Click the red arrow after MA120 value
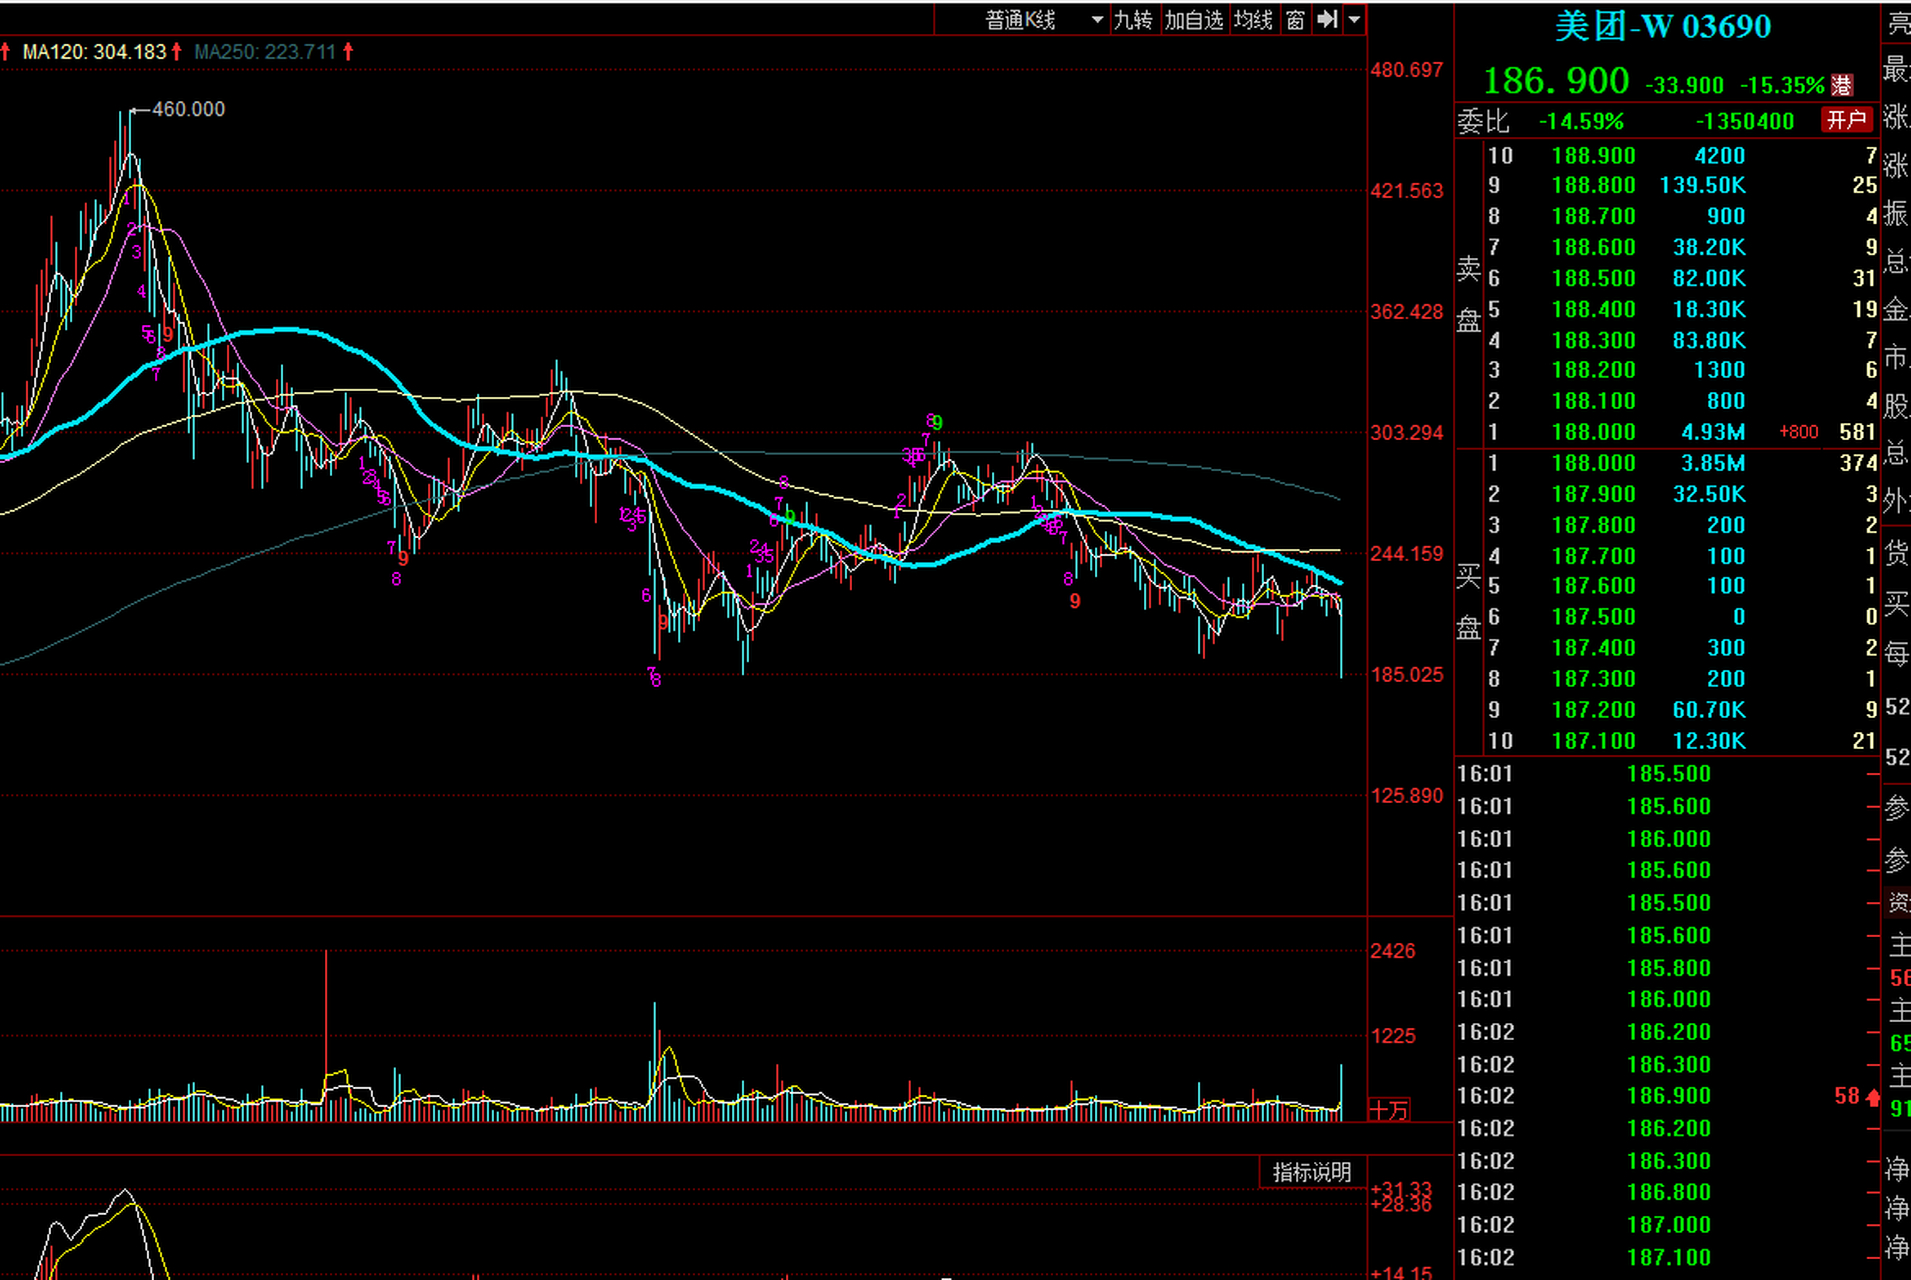Screen dimensions: 1911x1280 tap(176, 52)
